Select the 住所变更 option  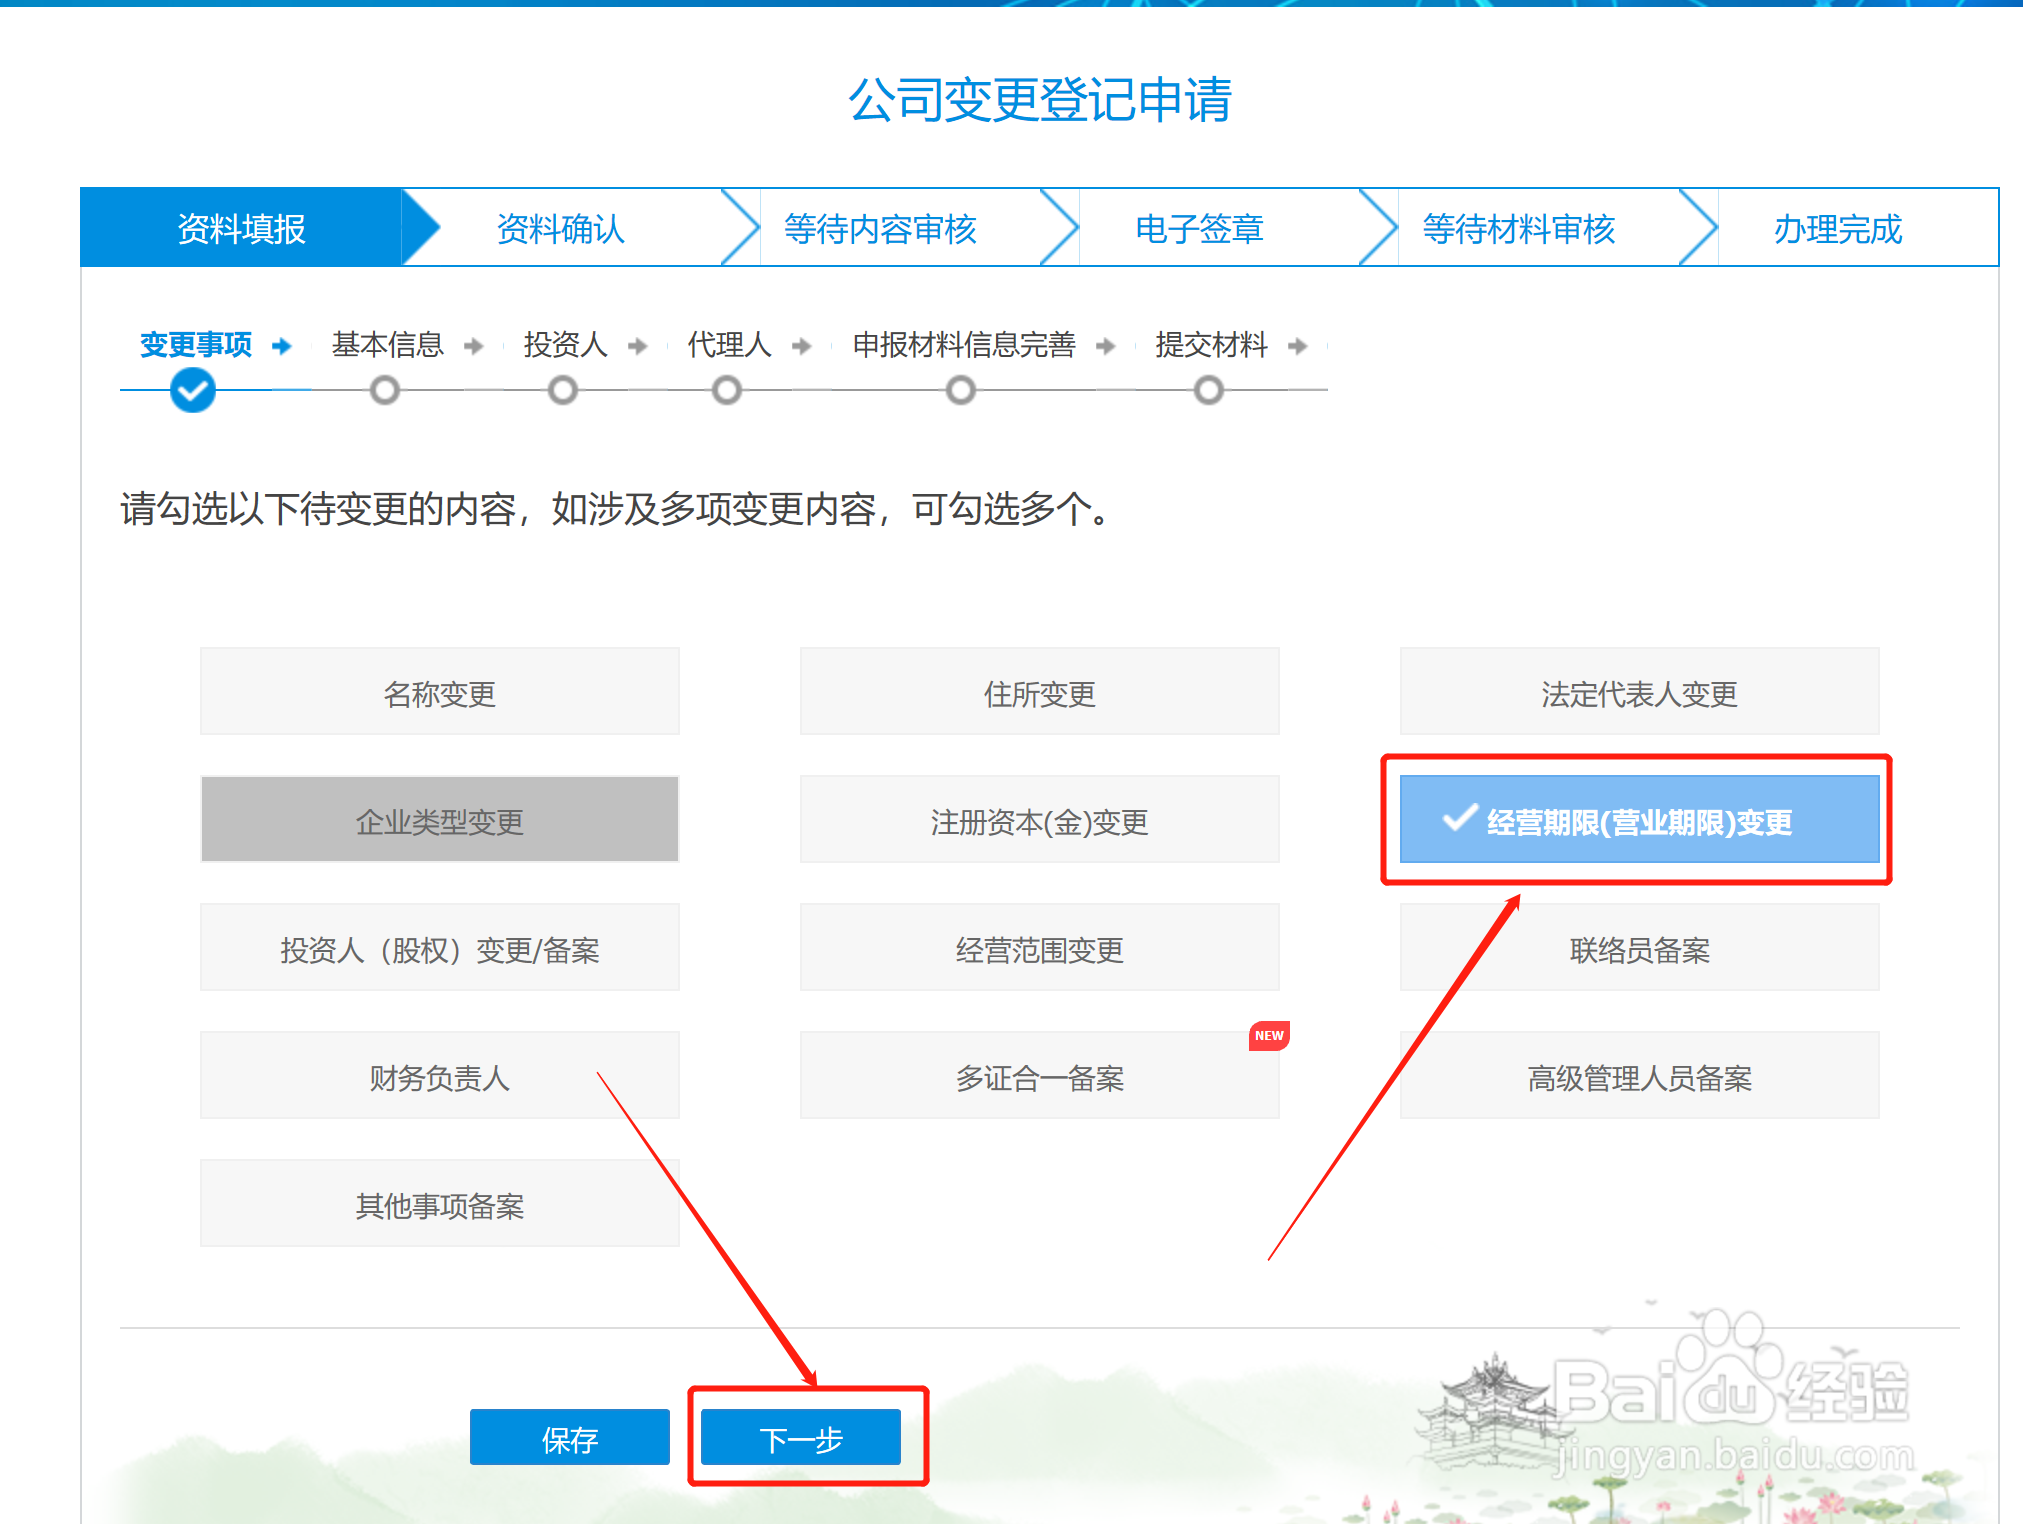tap(1039, 693)
